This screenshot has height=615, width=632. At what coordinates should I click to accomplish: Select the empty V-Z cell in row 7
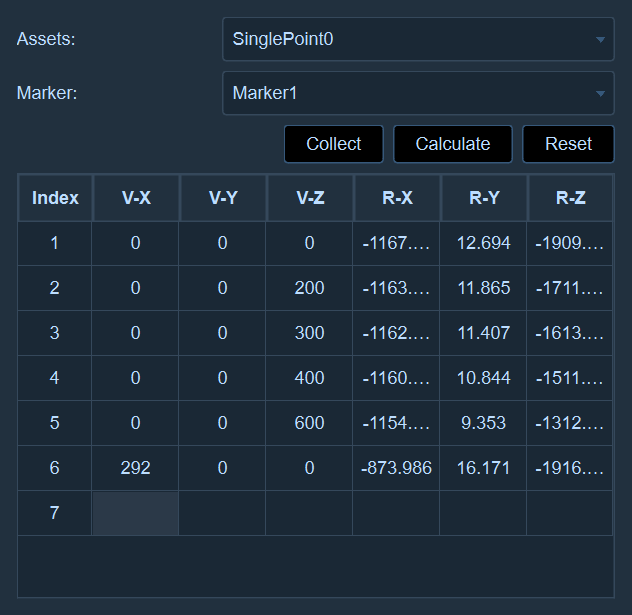pyautogui.click(x=309, y=513)
